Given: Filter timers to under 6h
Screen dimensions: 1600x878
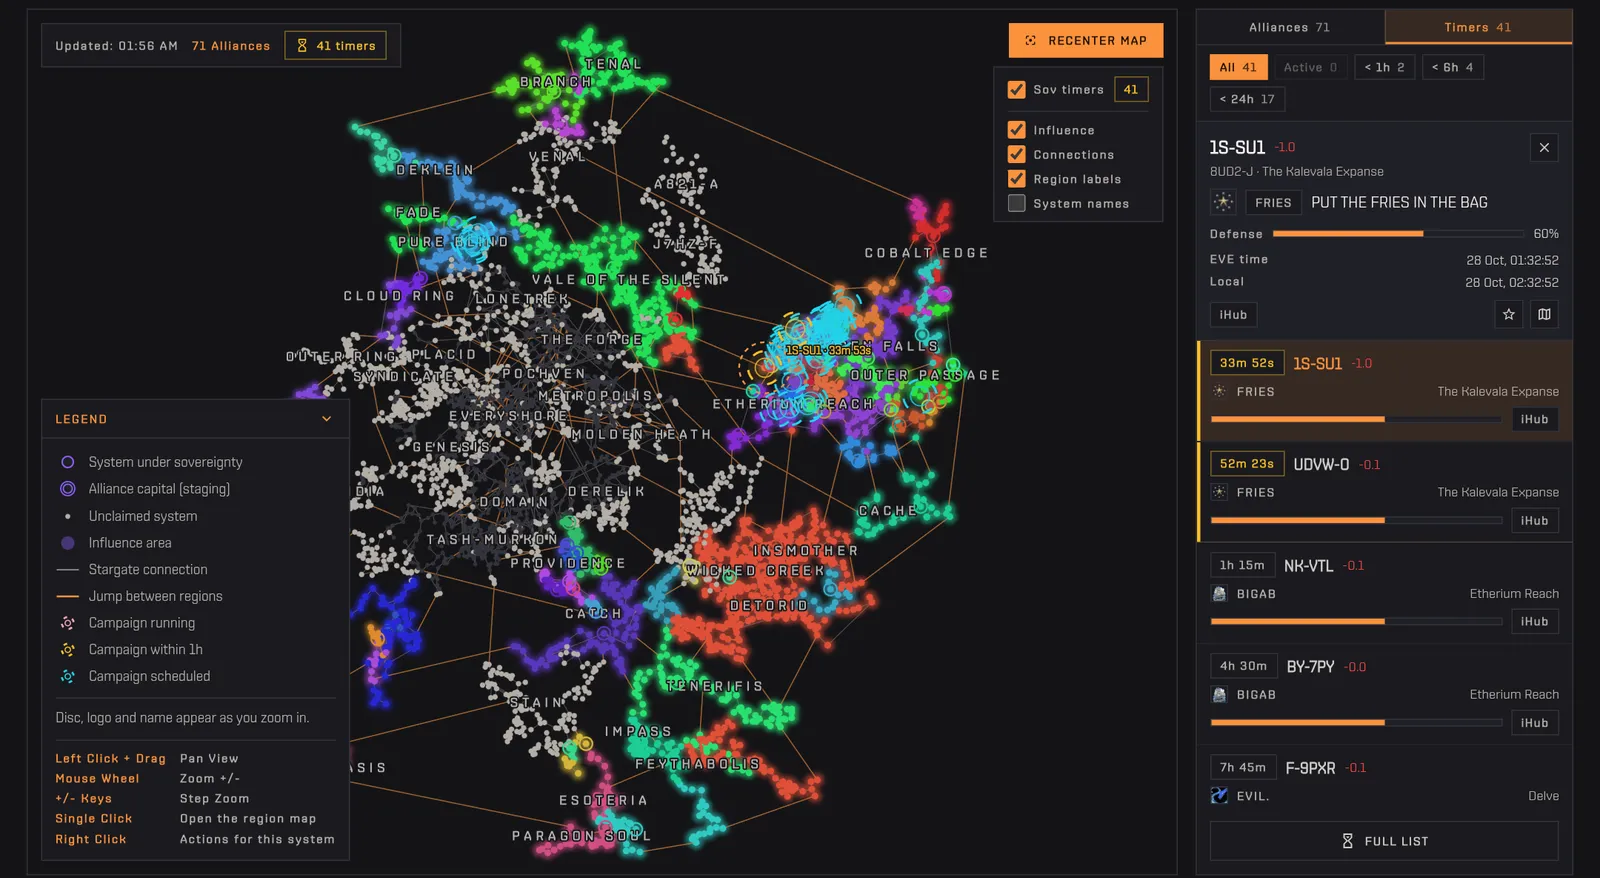Looking at the screenshot, I should tap(1452, 67).
